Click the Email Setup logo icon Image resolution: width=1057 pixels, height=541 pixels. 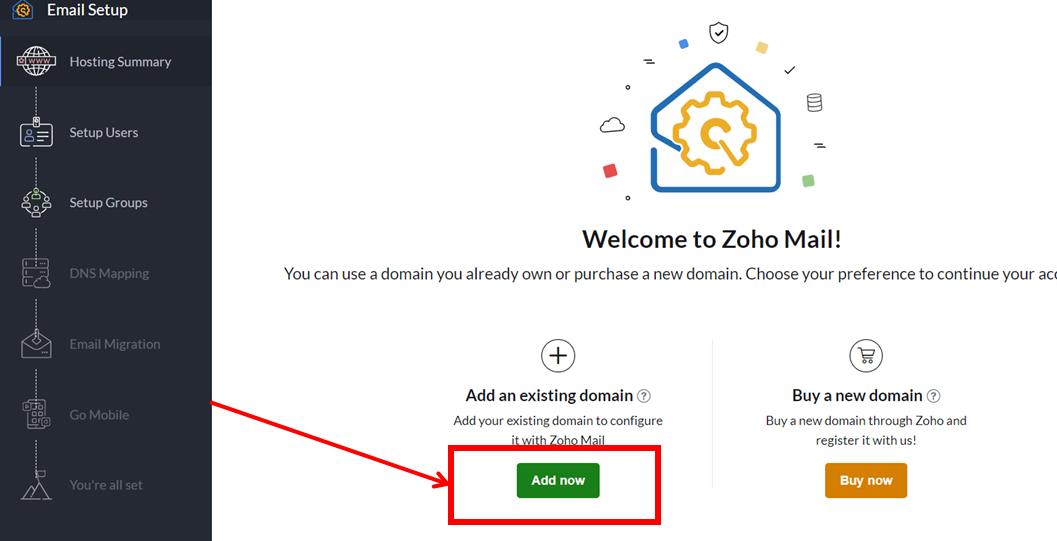click(25, 11)
